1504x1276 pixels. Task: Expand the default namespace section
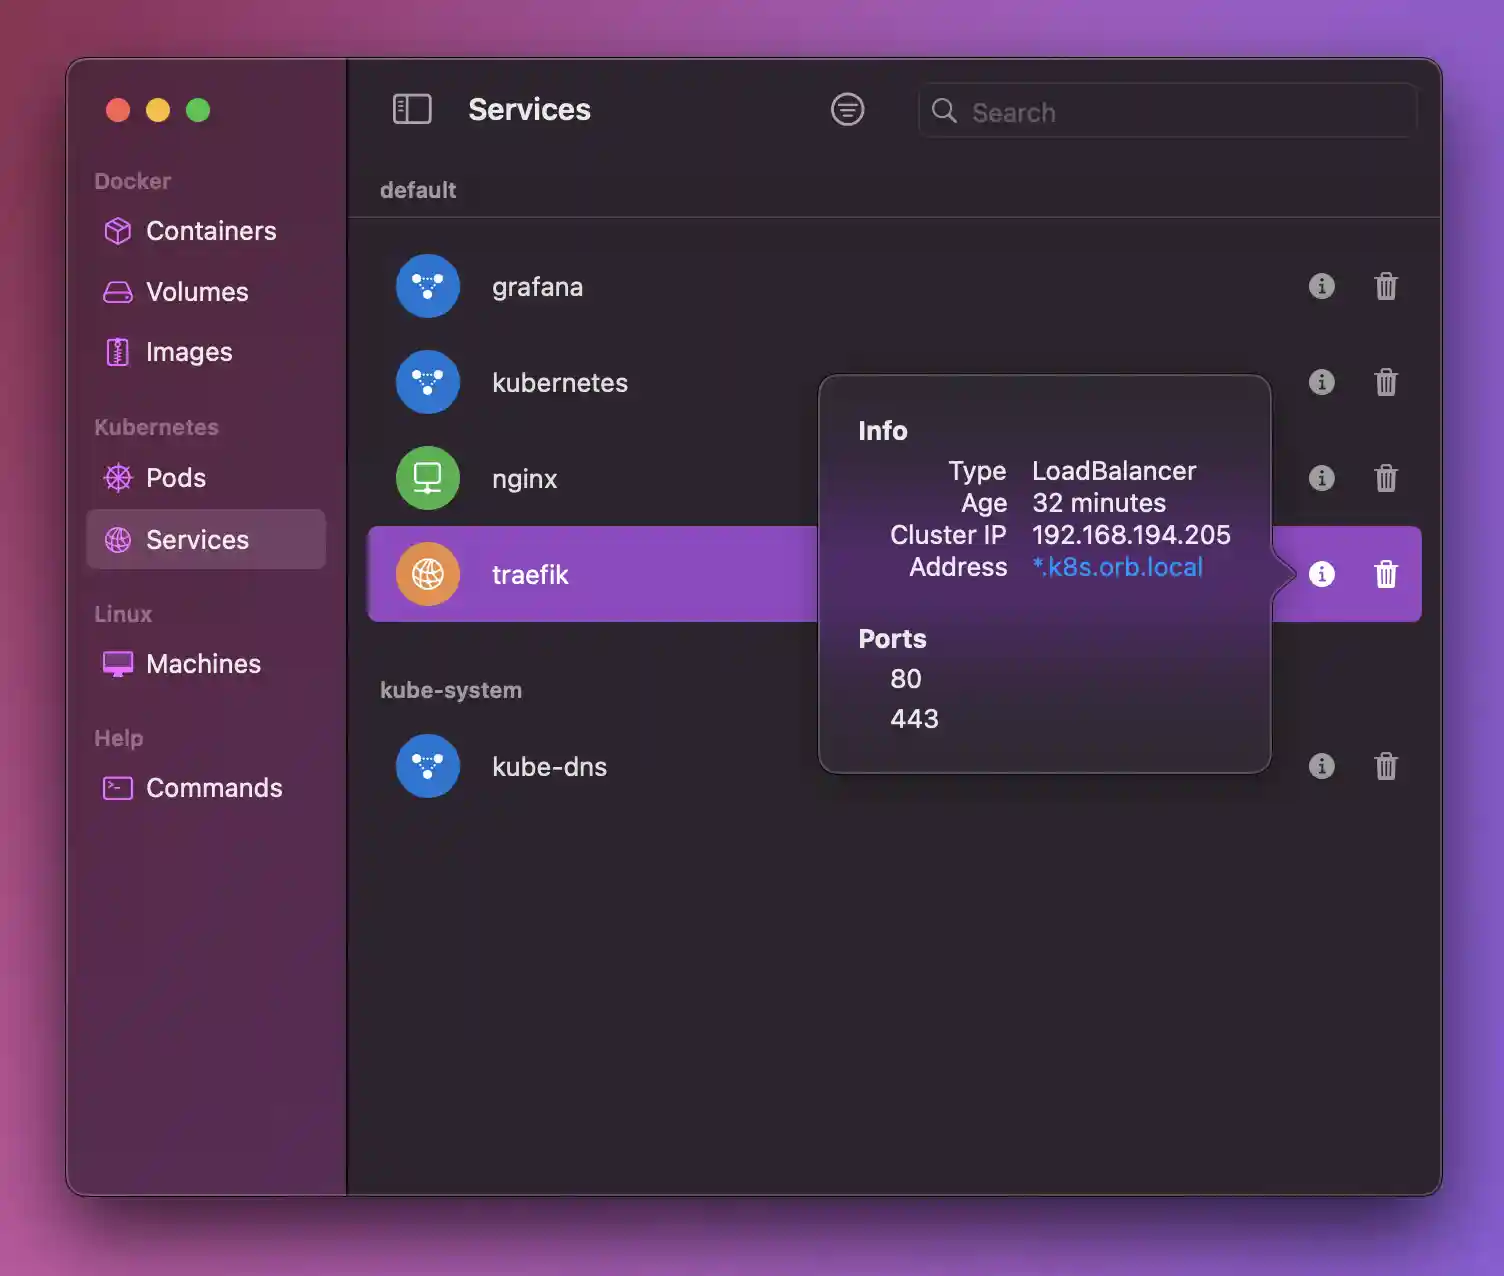(418, 189)
